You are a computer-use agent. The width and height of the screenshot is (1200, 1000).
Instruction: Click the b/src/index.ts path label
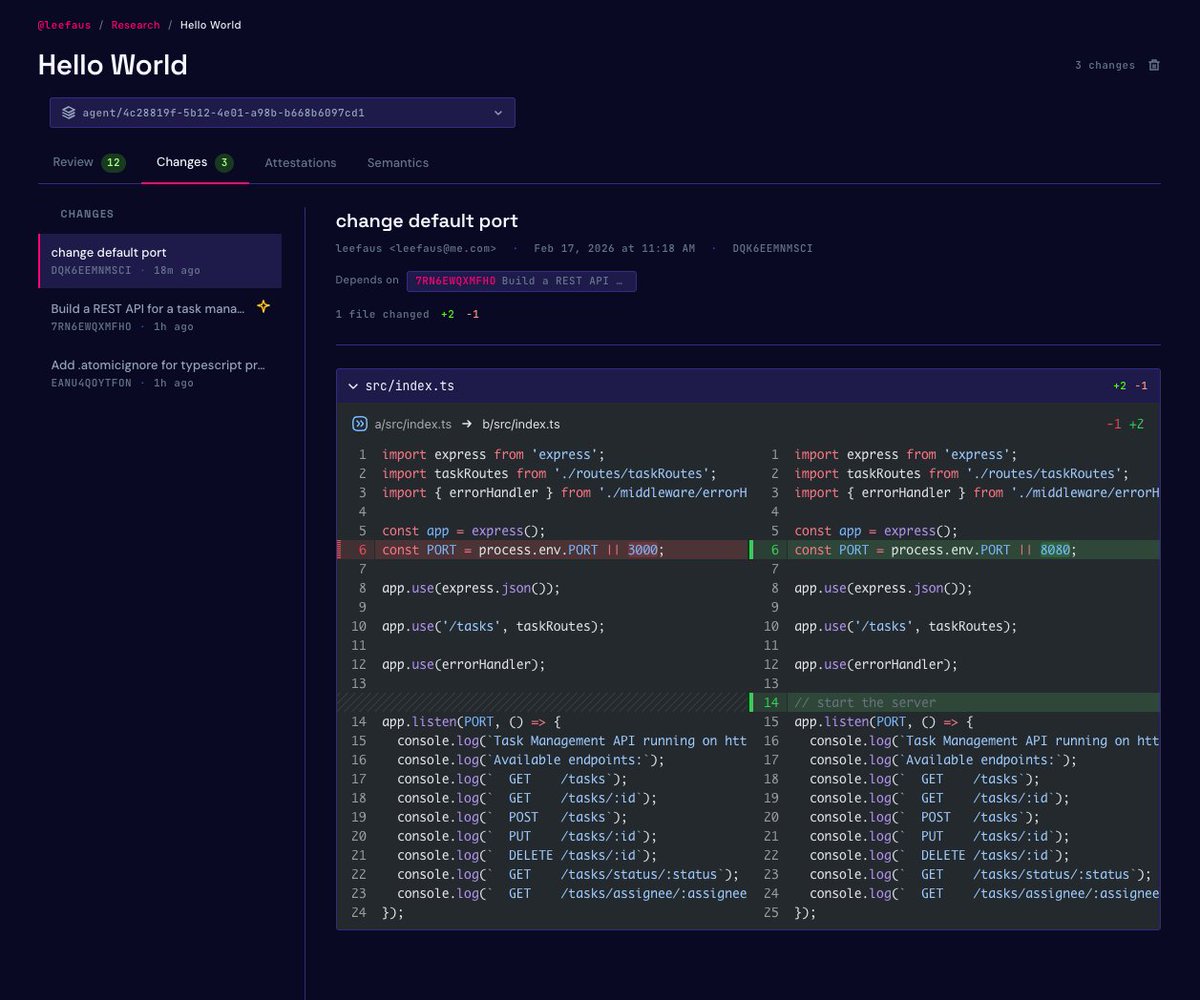[x=521, y=424]
